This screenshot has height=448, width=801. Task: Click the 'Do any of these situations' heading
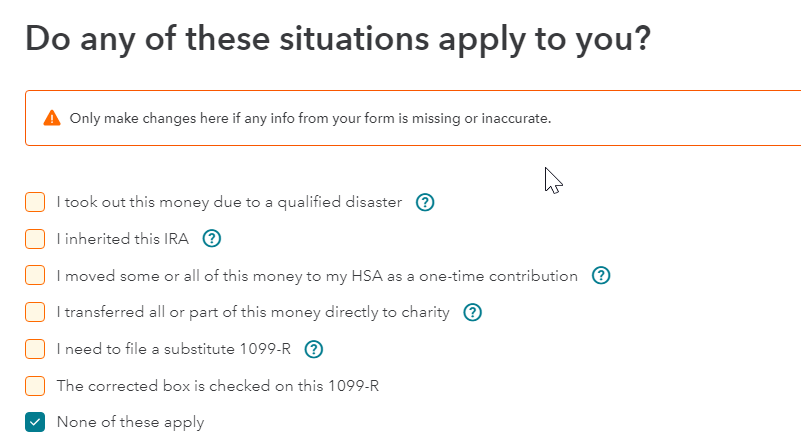point(338,39)
